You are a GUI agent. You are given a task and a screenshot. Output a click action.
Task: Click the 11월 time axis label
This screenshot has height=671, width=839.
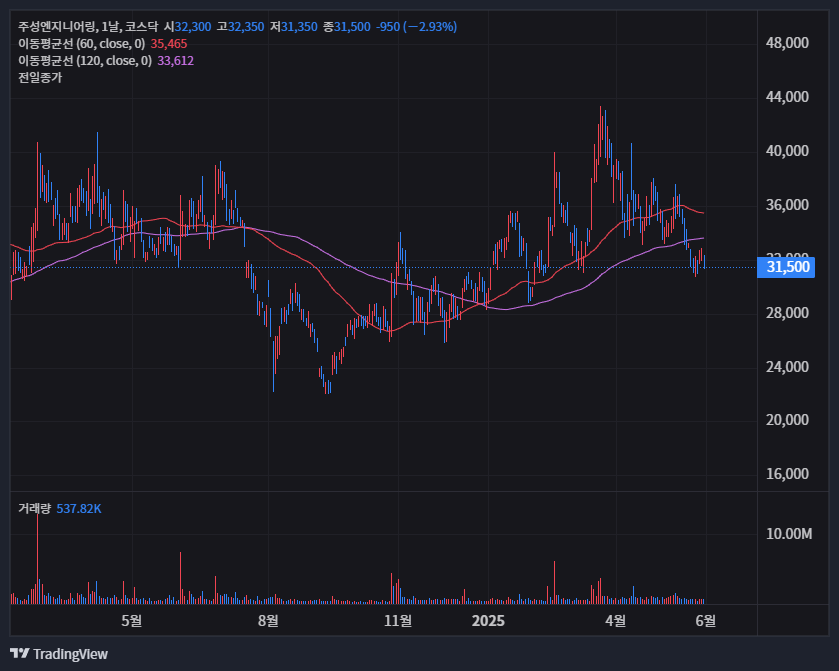(x=398, y=621)
